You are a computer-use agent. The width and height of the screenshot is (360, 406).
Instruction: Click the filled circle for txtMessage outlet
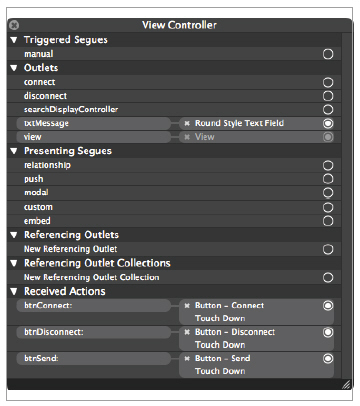pyautogui.click(x=328, y=123)
